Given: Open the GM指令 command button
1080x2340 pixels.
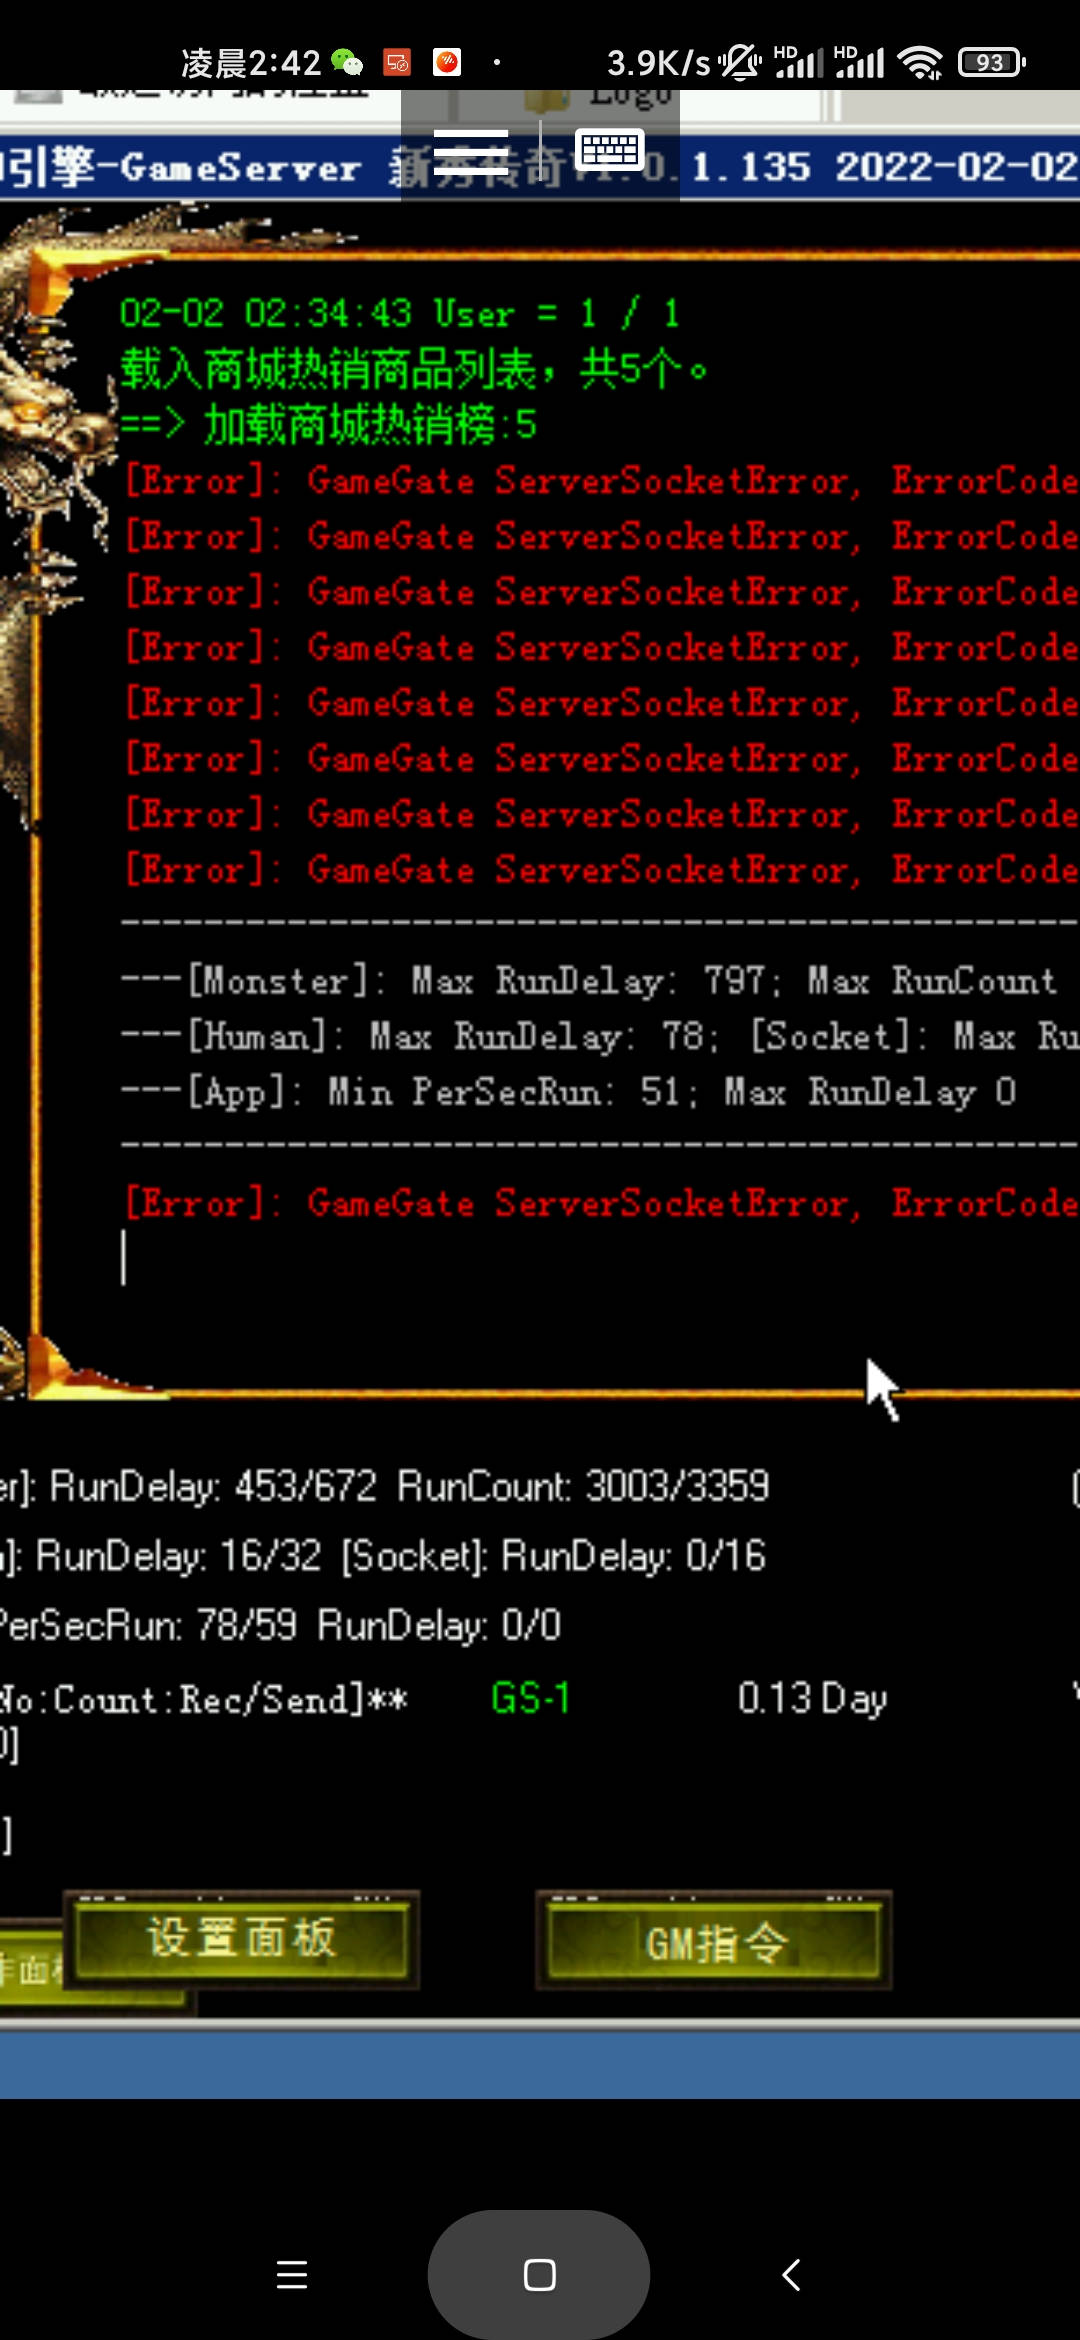Looking at the screenshot, I should click(x=715, y=1941).
